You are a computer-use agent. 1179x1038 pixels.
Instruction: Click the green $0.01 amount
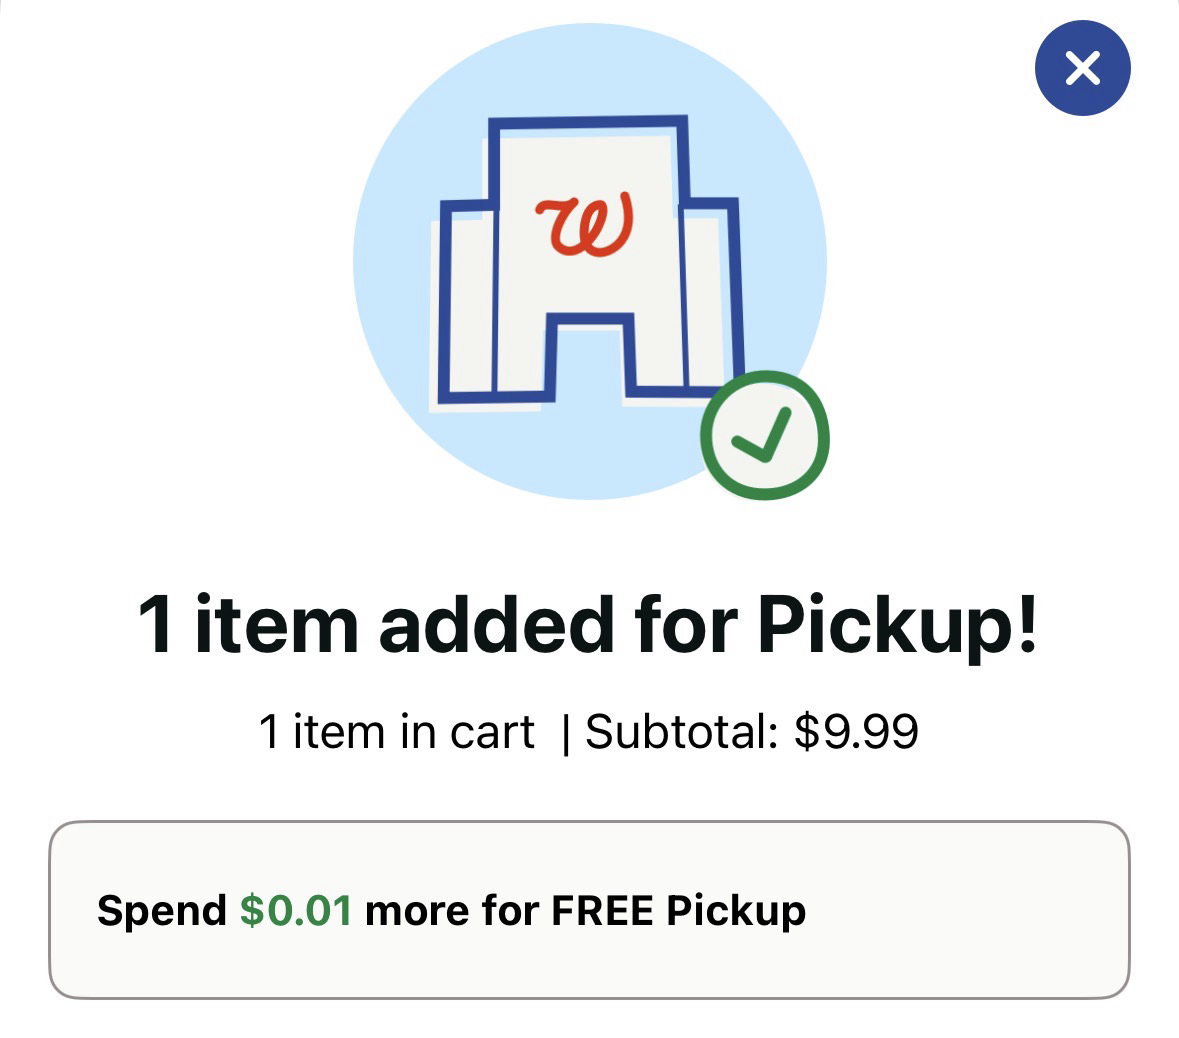point(296,911)
